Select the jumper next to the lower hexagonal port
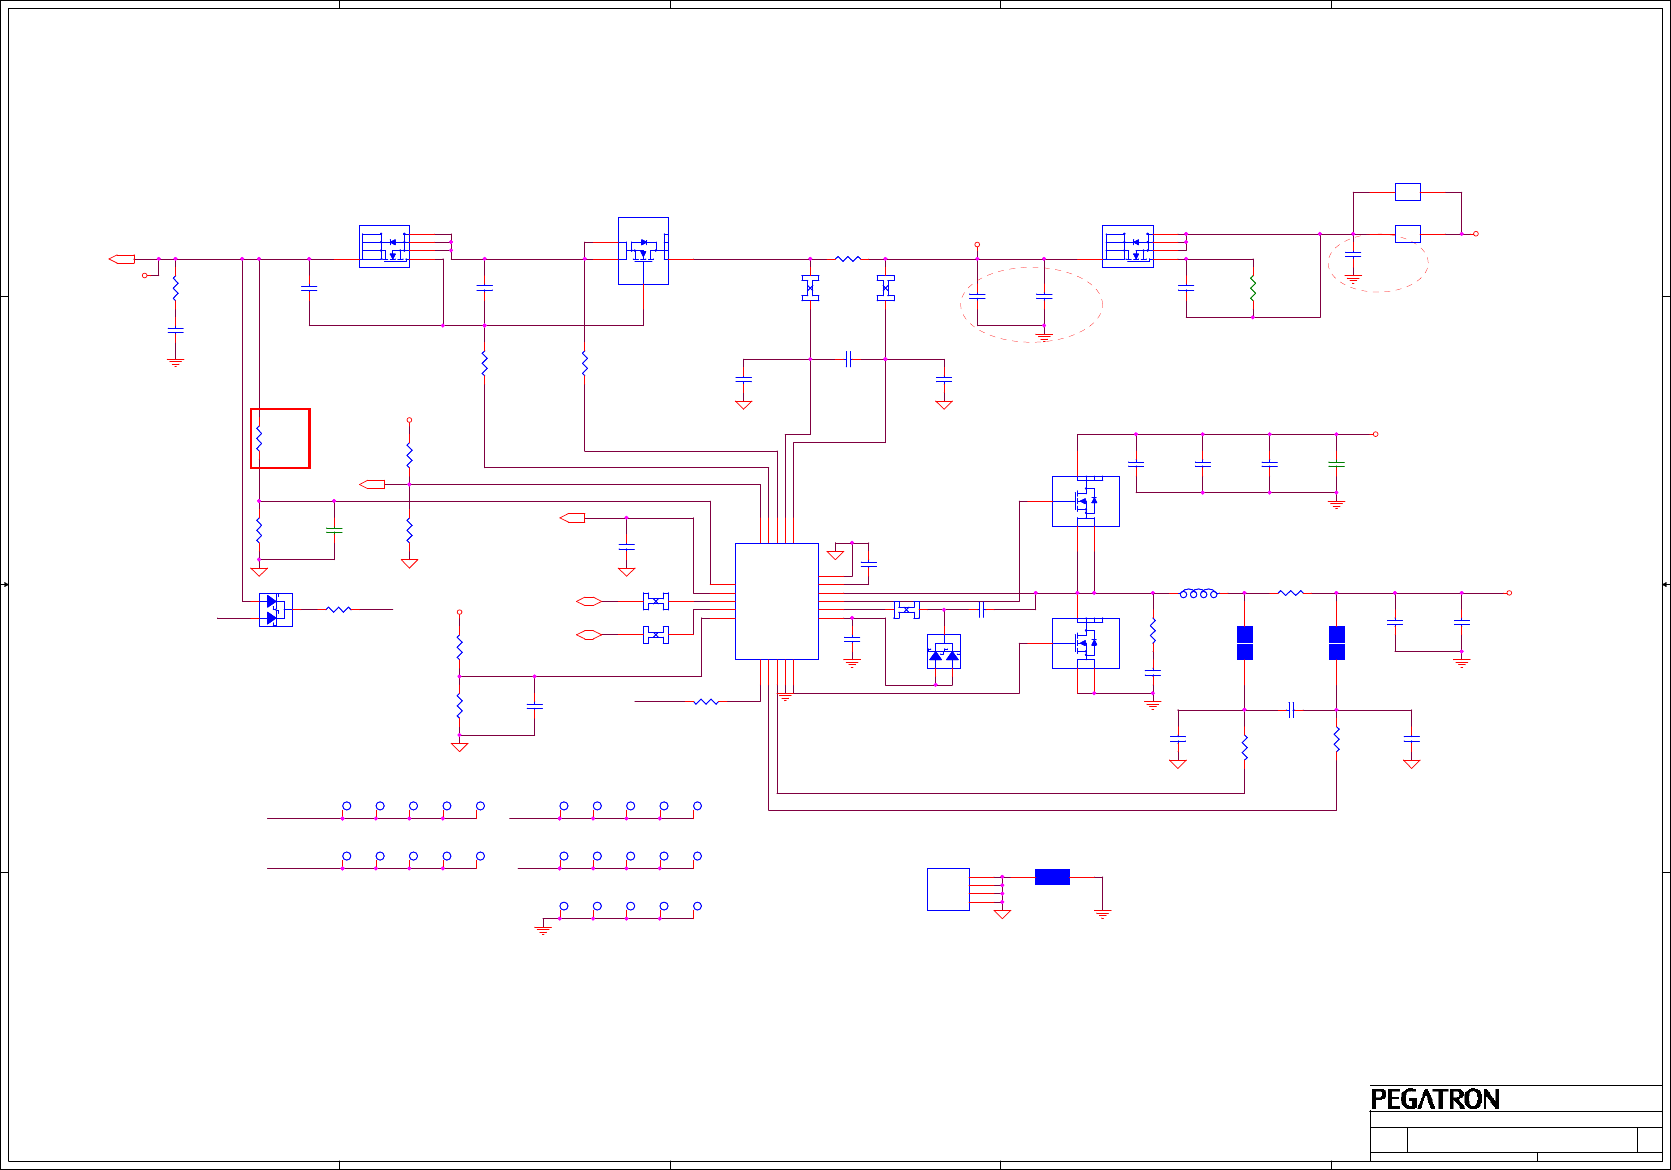 pos(656,635)
